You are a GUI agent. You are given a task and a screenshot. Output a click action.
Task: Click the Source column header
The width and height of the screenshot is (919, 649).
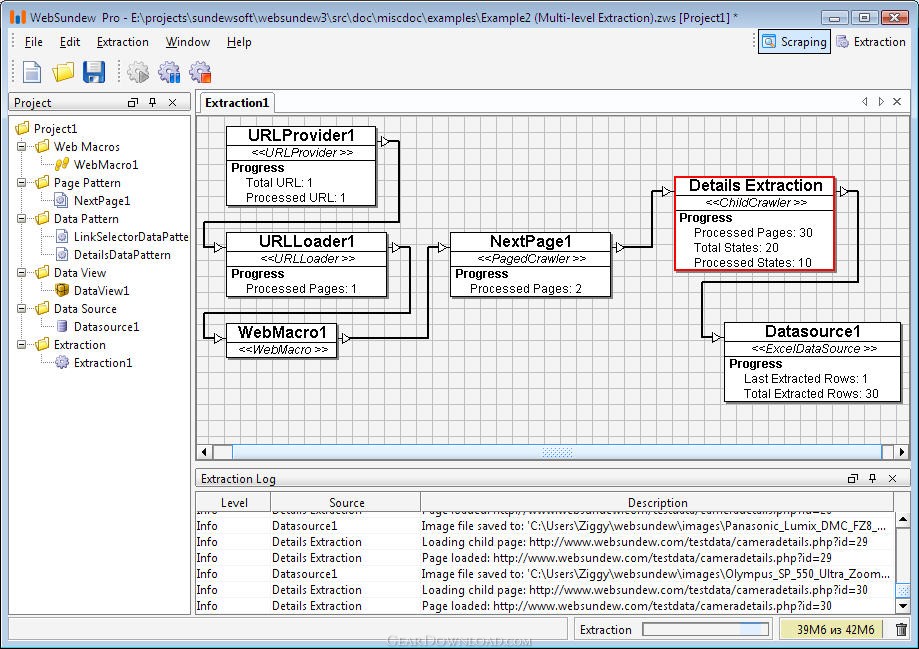[346, 502]
